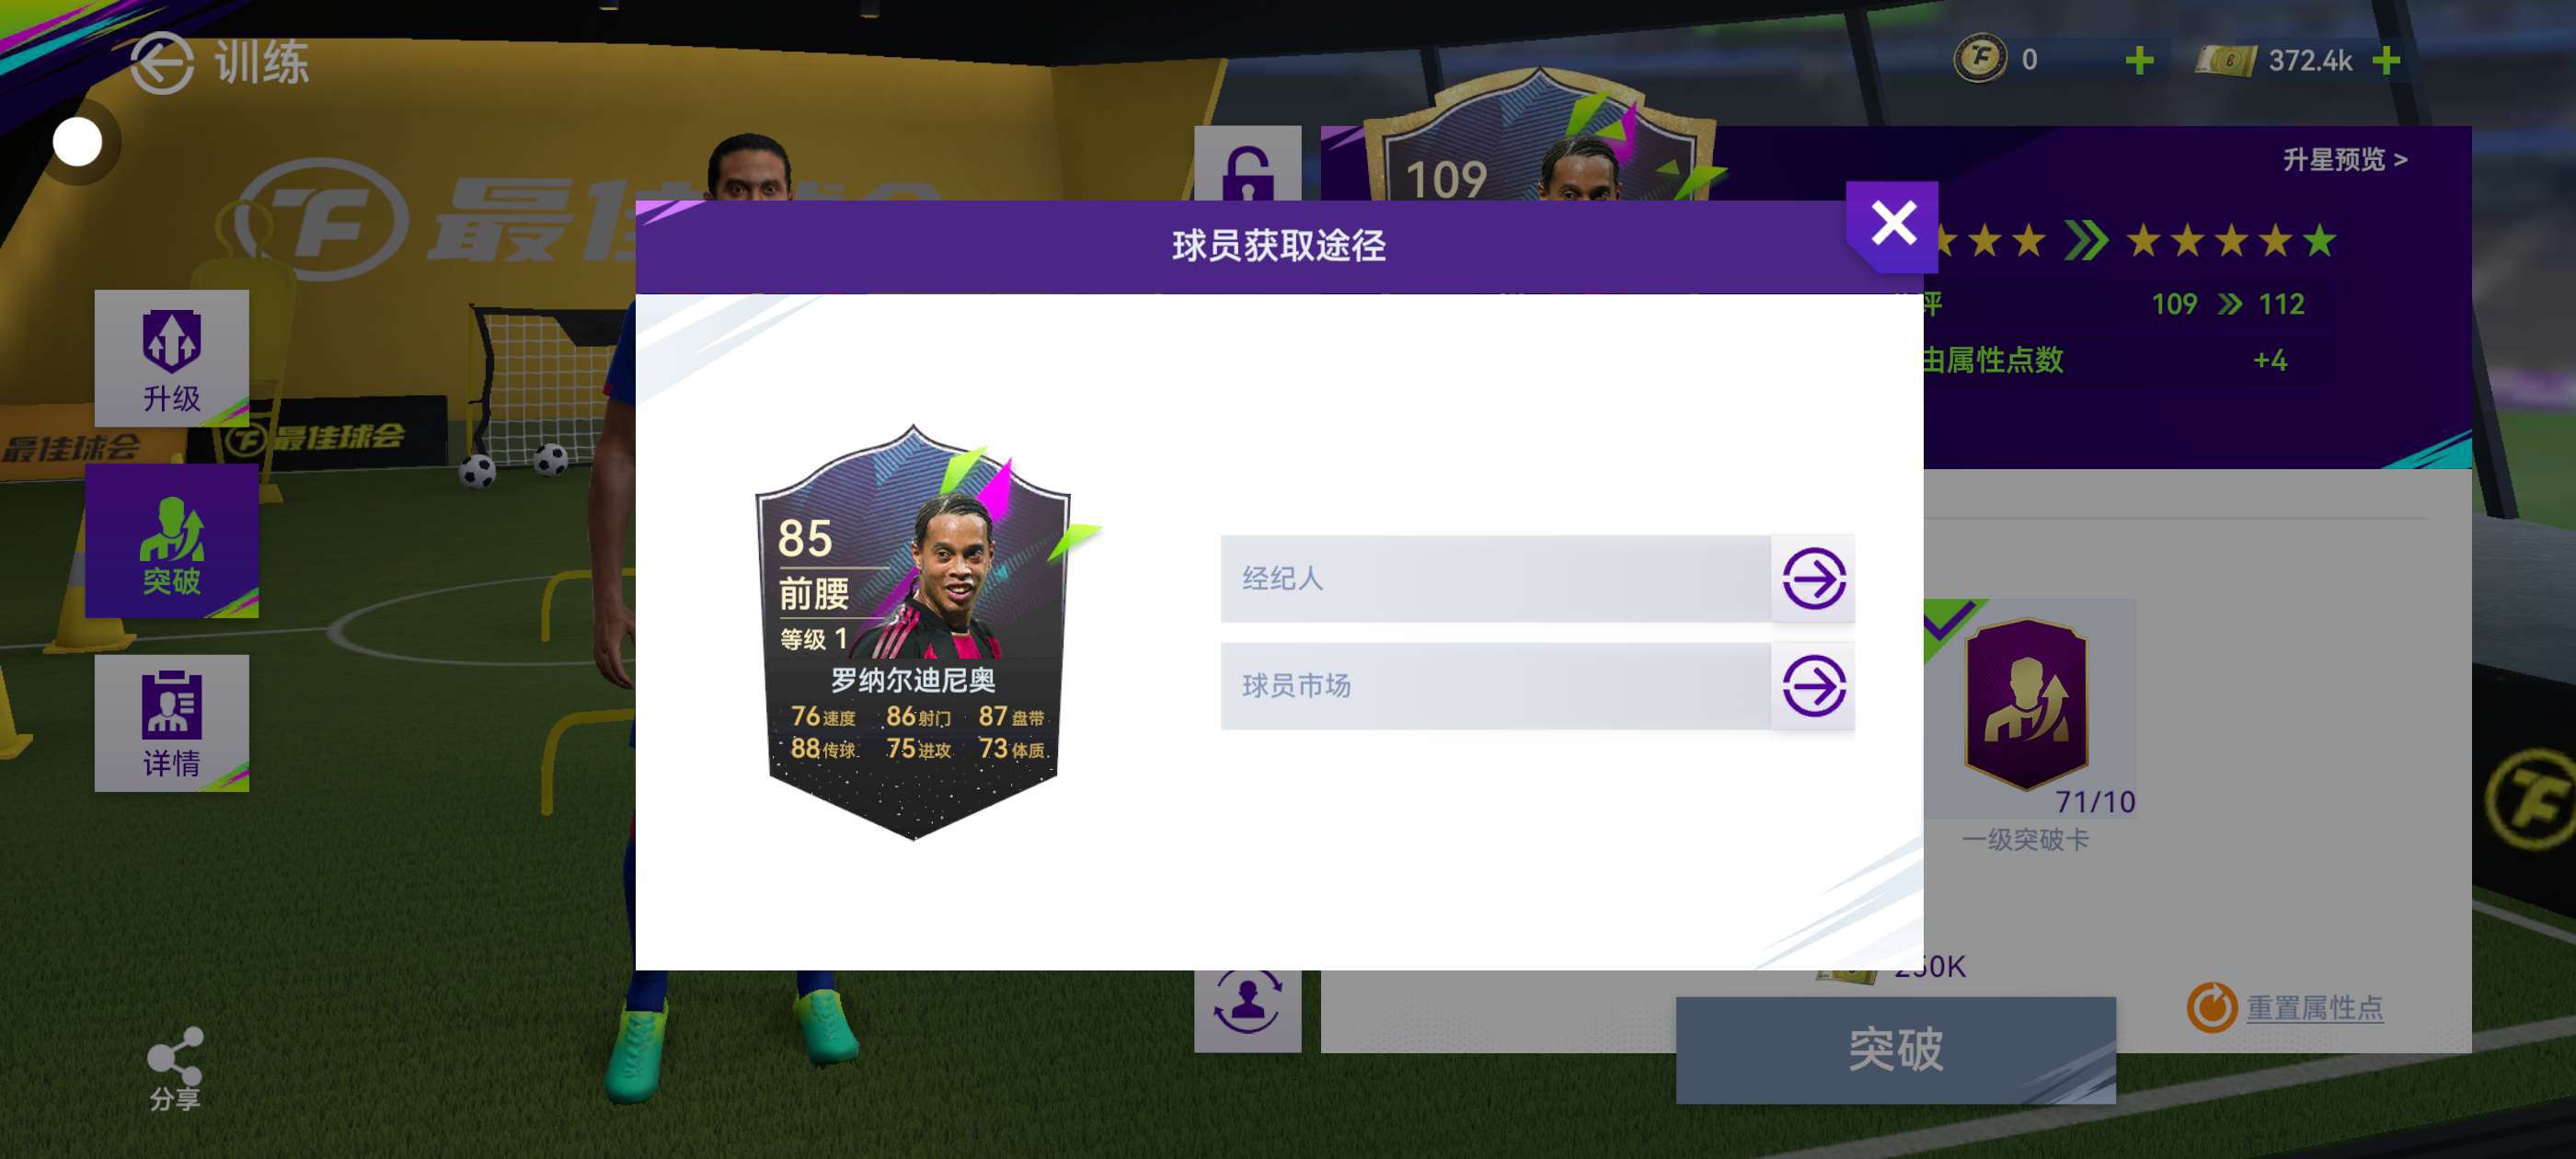The height and width of the screenshot is (1159, 2576).
Task: Select the 经纪人 source row
Action: pyautogui.click(x=1496, y=578)
